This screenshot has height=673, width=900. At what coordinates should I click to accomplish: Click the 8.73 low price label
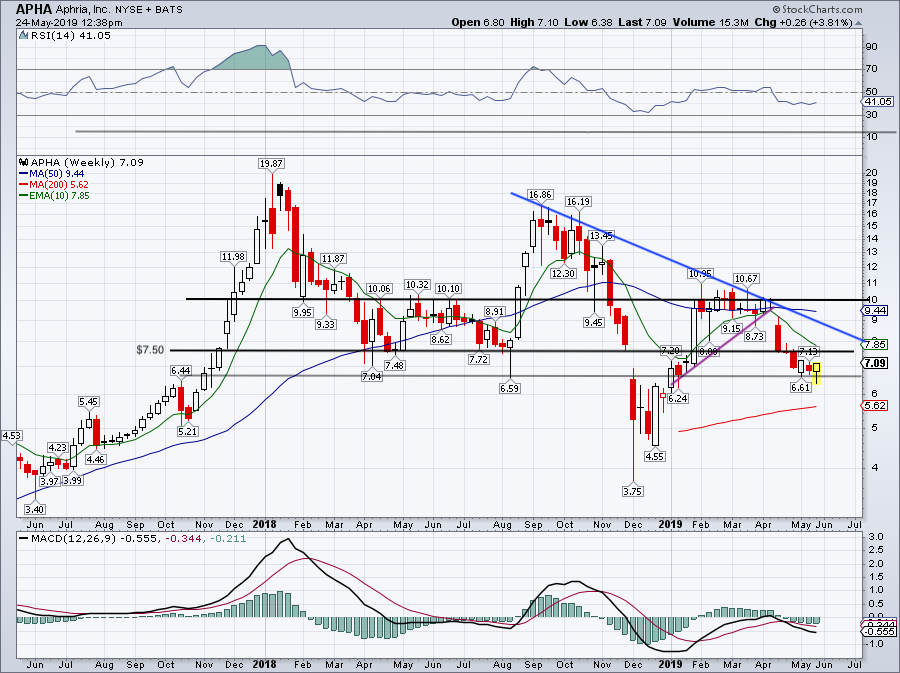tap(754, 336)
